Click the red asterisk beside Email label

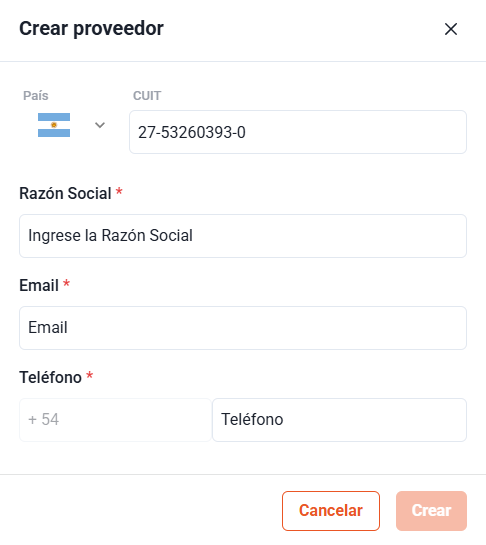coord(66,284)
